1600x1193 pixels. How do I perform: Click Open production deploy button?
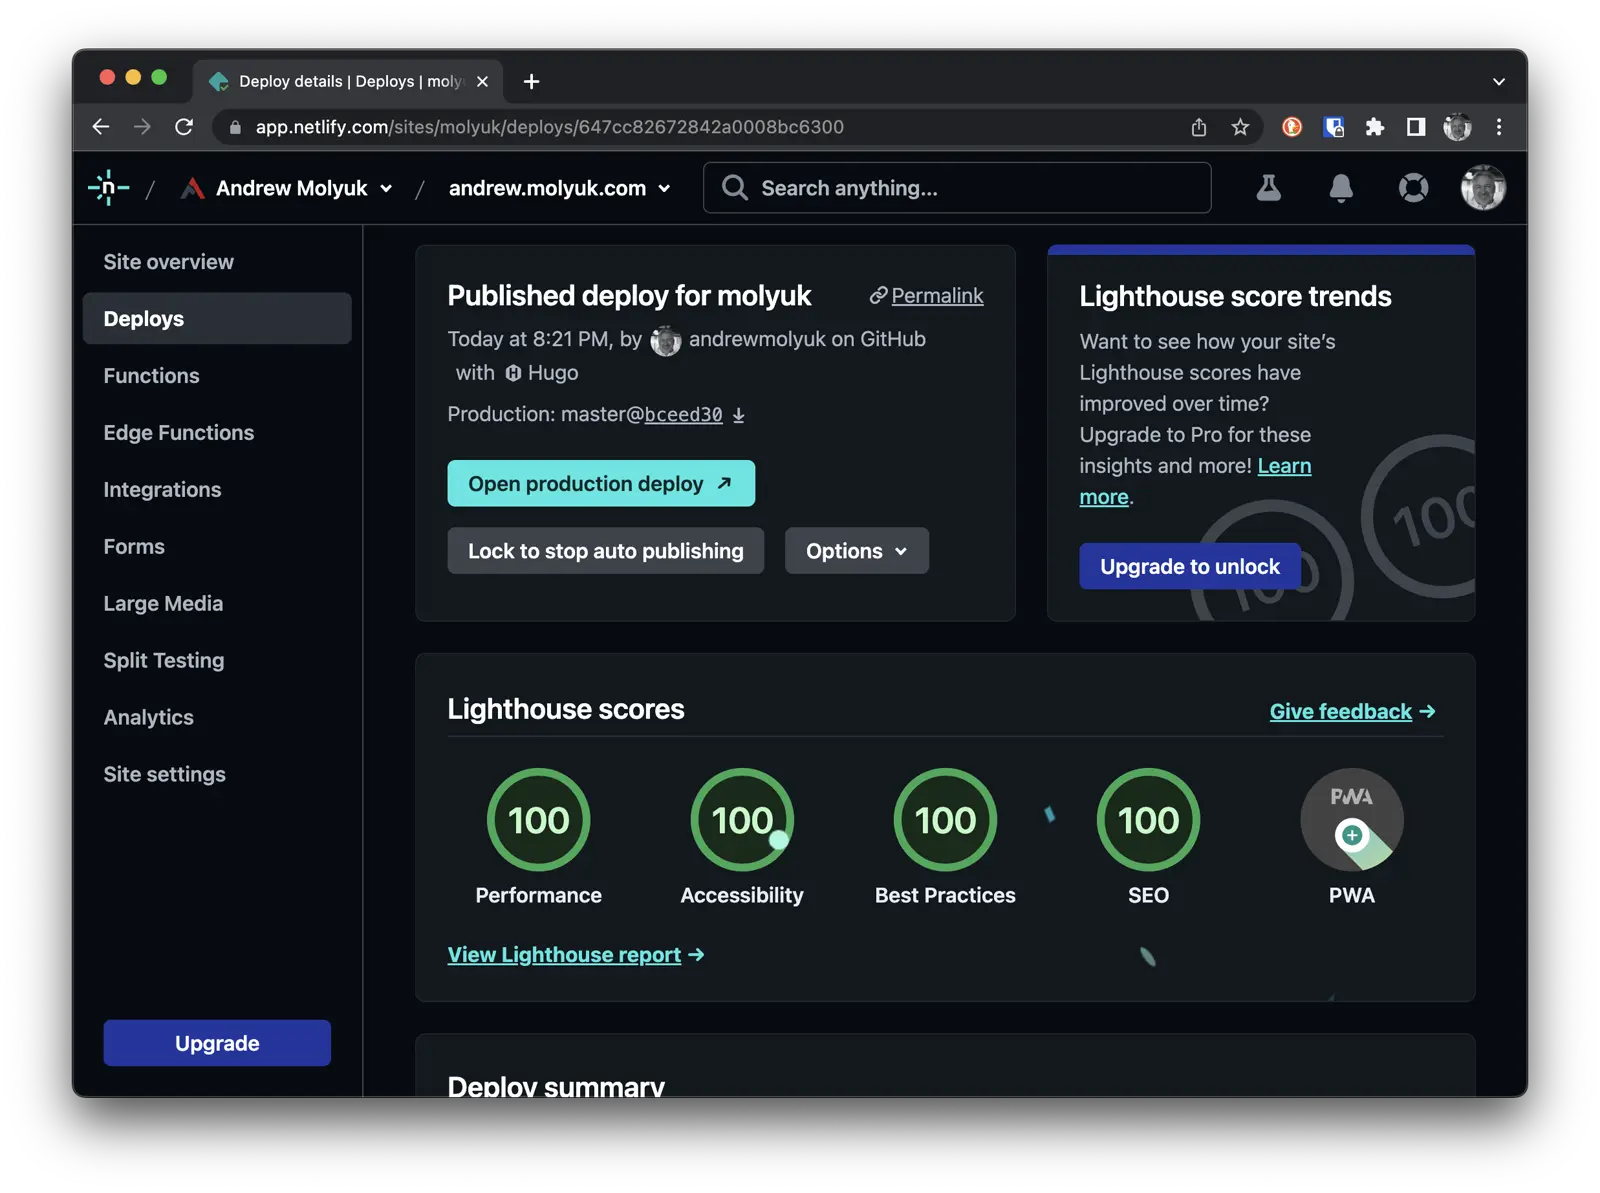pos(600,484)
